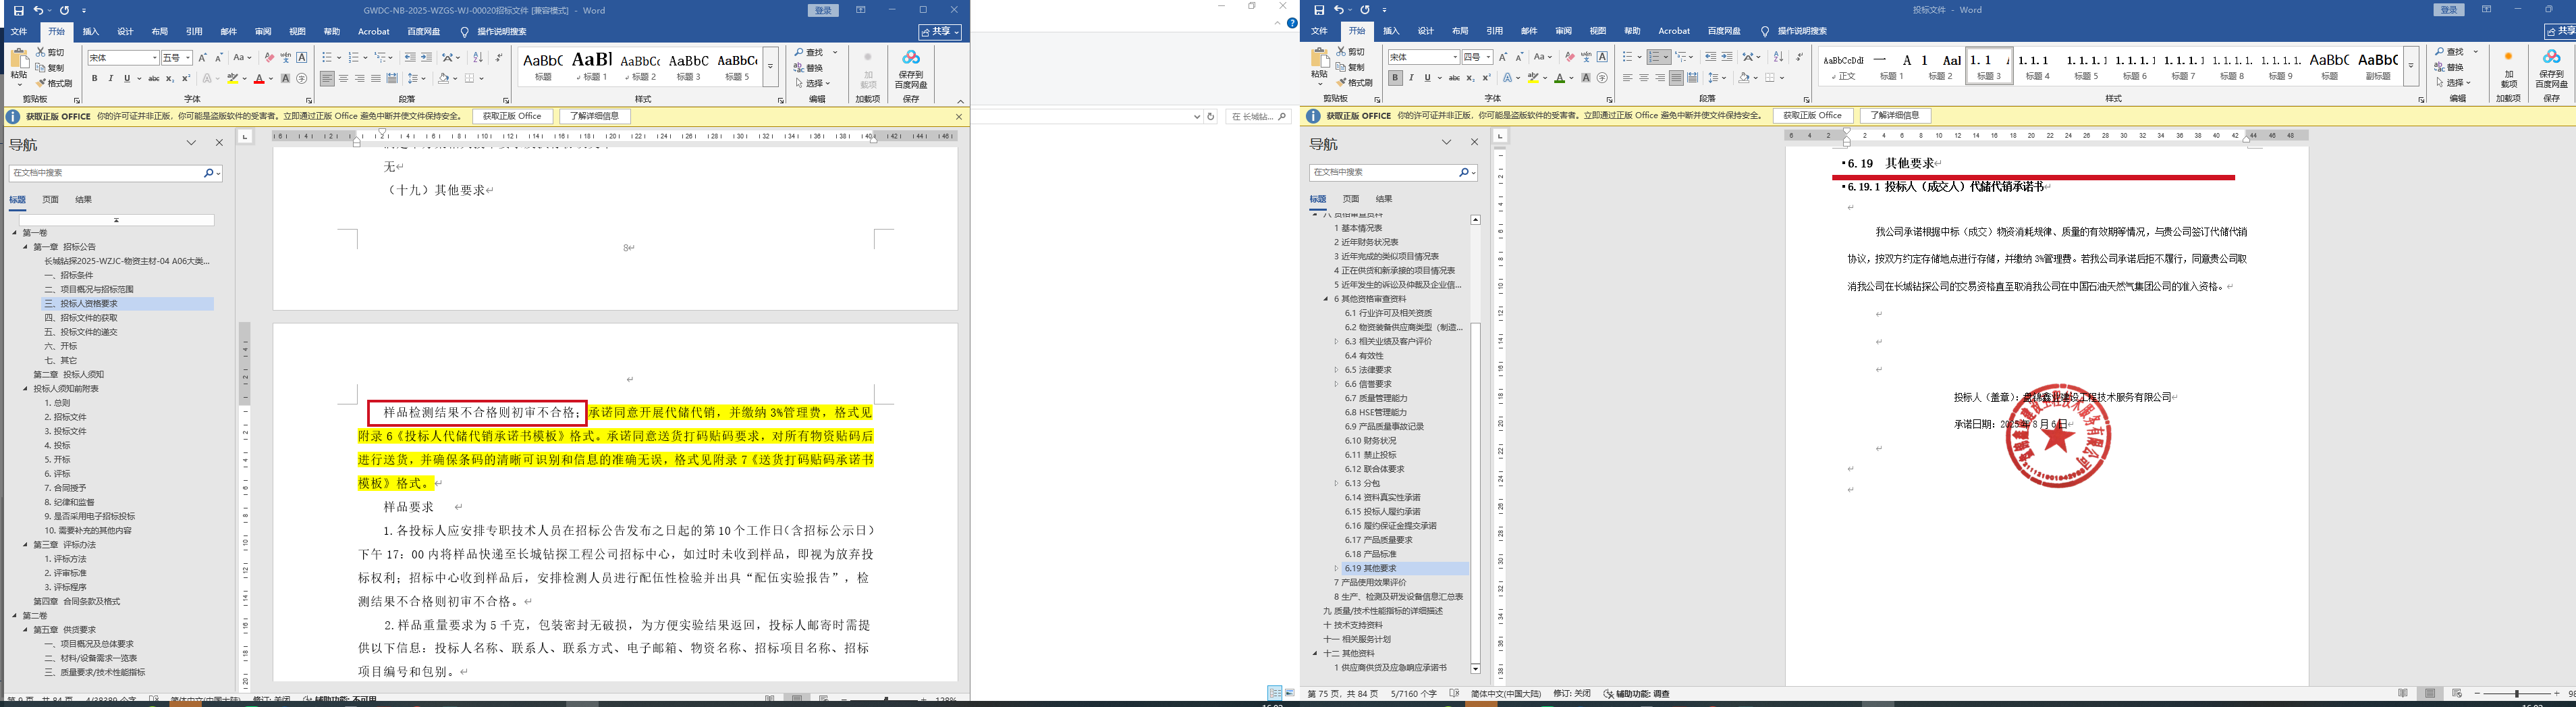The height and width of the screenshot is (707, 2576).
Task: Show paragraph marks in left Word window
Action: tap(499, 58)
